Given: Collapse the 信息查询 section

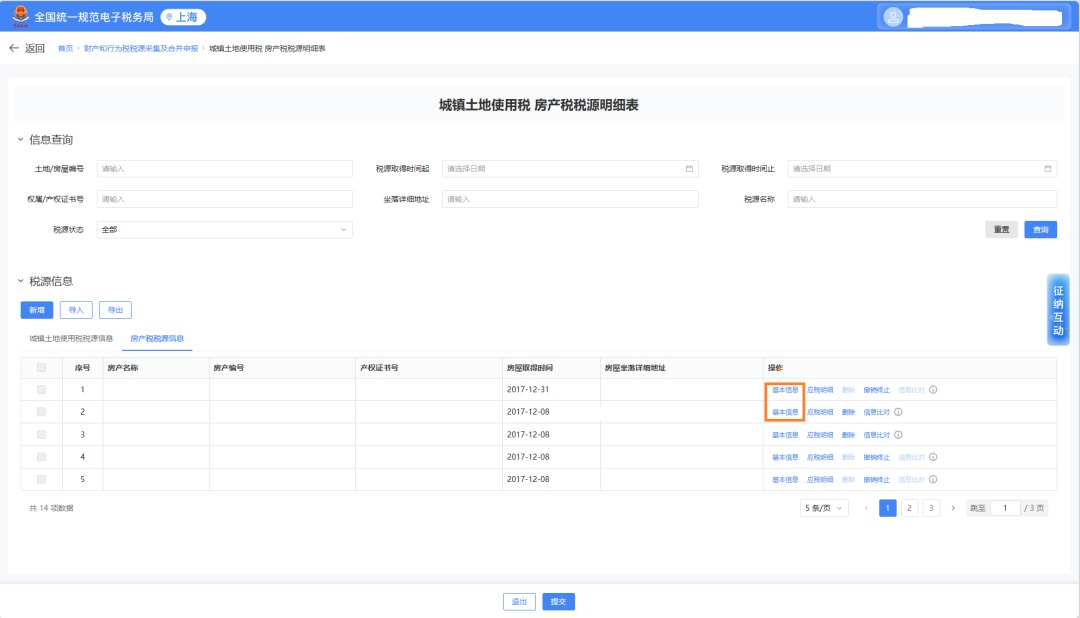Looking at the screenshot, I should [x=20, y=140].
